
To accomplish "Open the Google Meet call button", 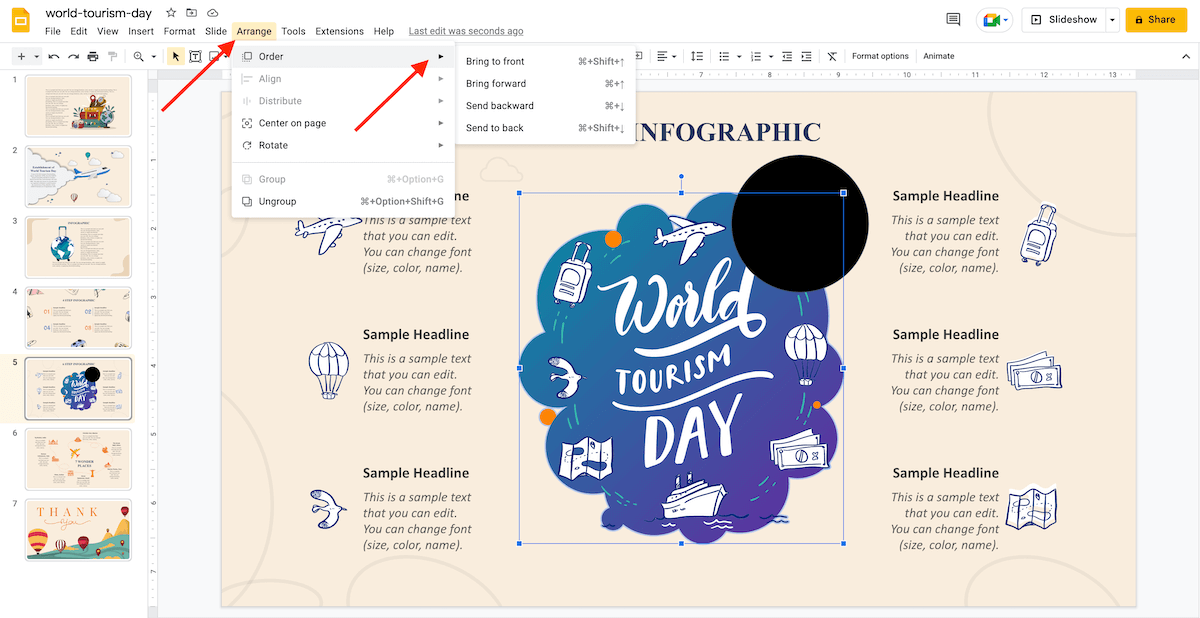I will click(x=994, y=19).
